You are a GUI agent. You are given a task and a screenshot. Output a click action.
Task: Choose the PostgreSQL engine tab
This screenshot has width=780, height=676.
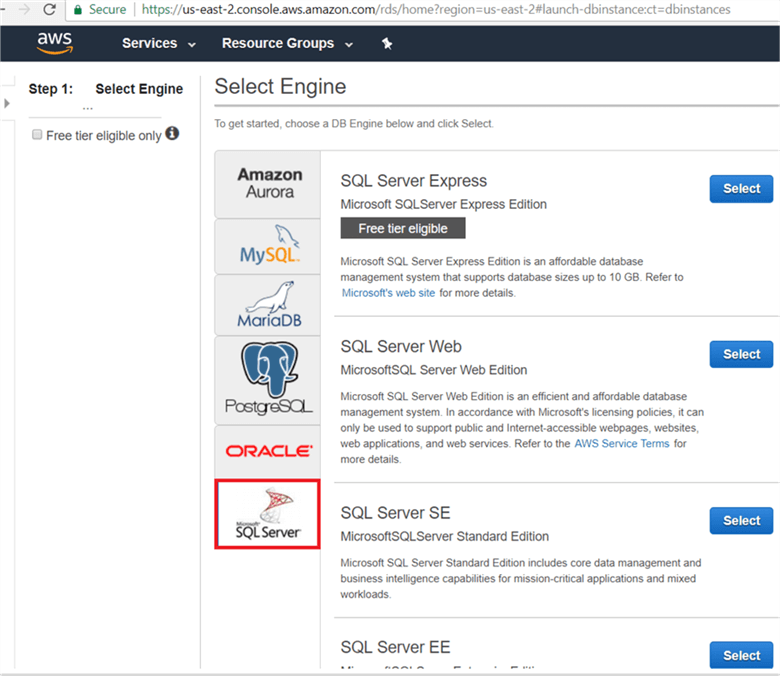point(268,380)
